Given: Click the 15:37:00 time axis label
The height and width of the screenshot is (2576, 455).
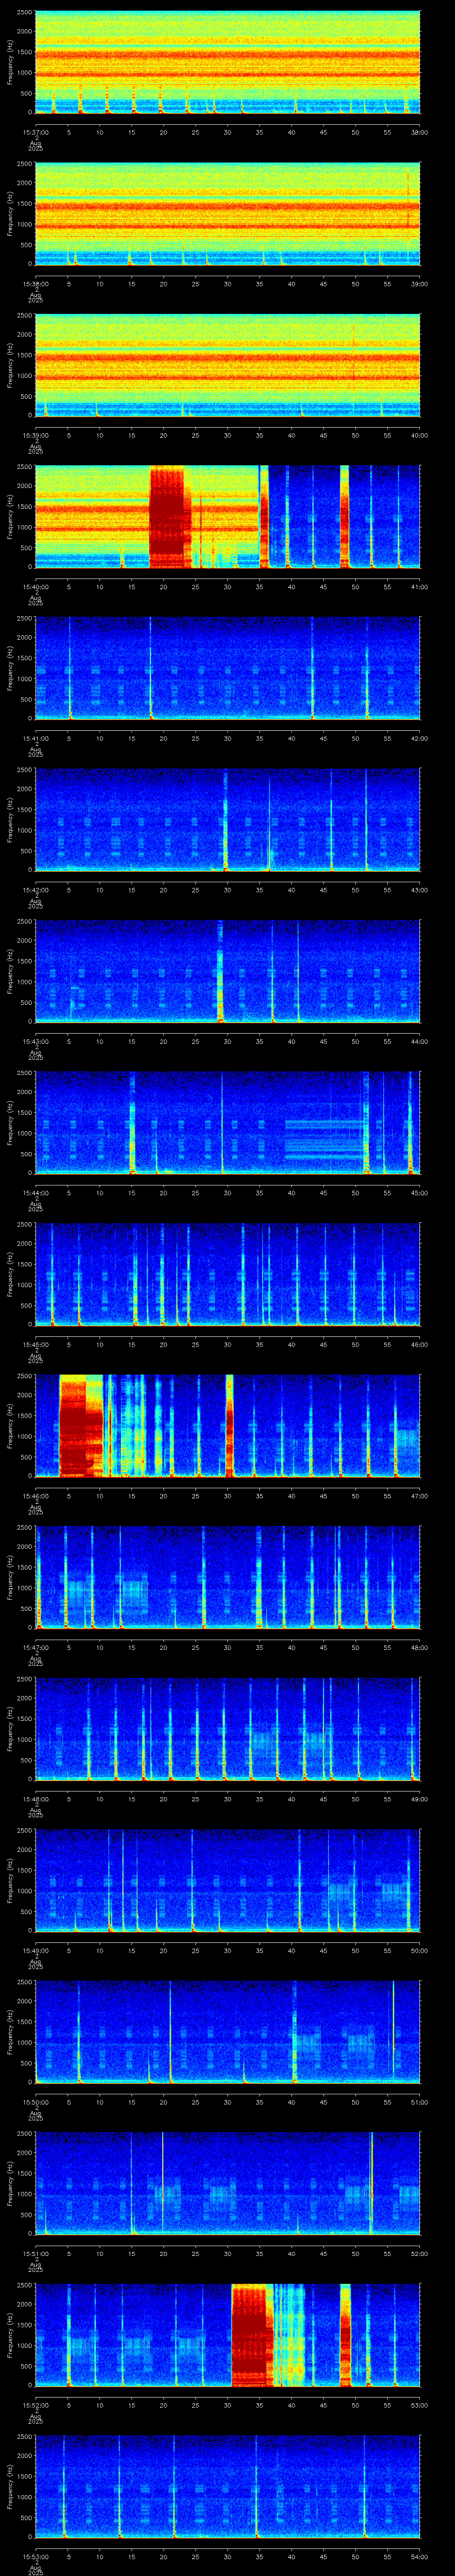Looking at the screenshot, I should tap(35, 132).
